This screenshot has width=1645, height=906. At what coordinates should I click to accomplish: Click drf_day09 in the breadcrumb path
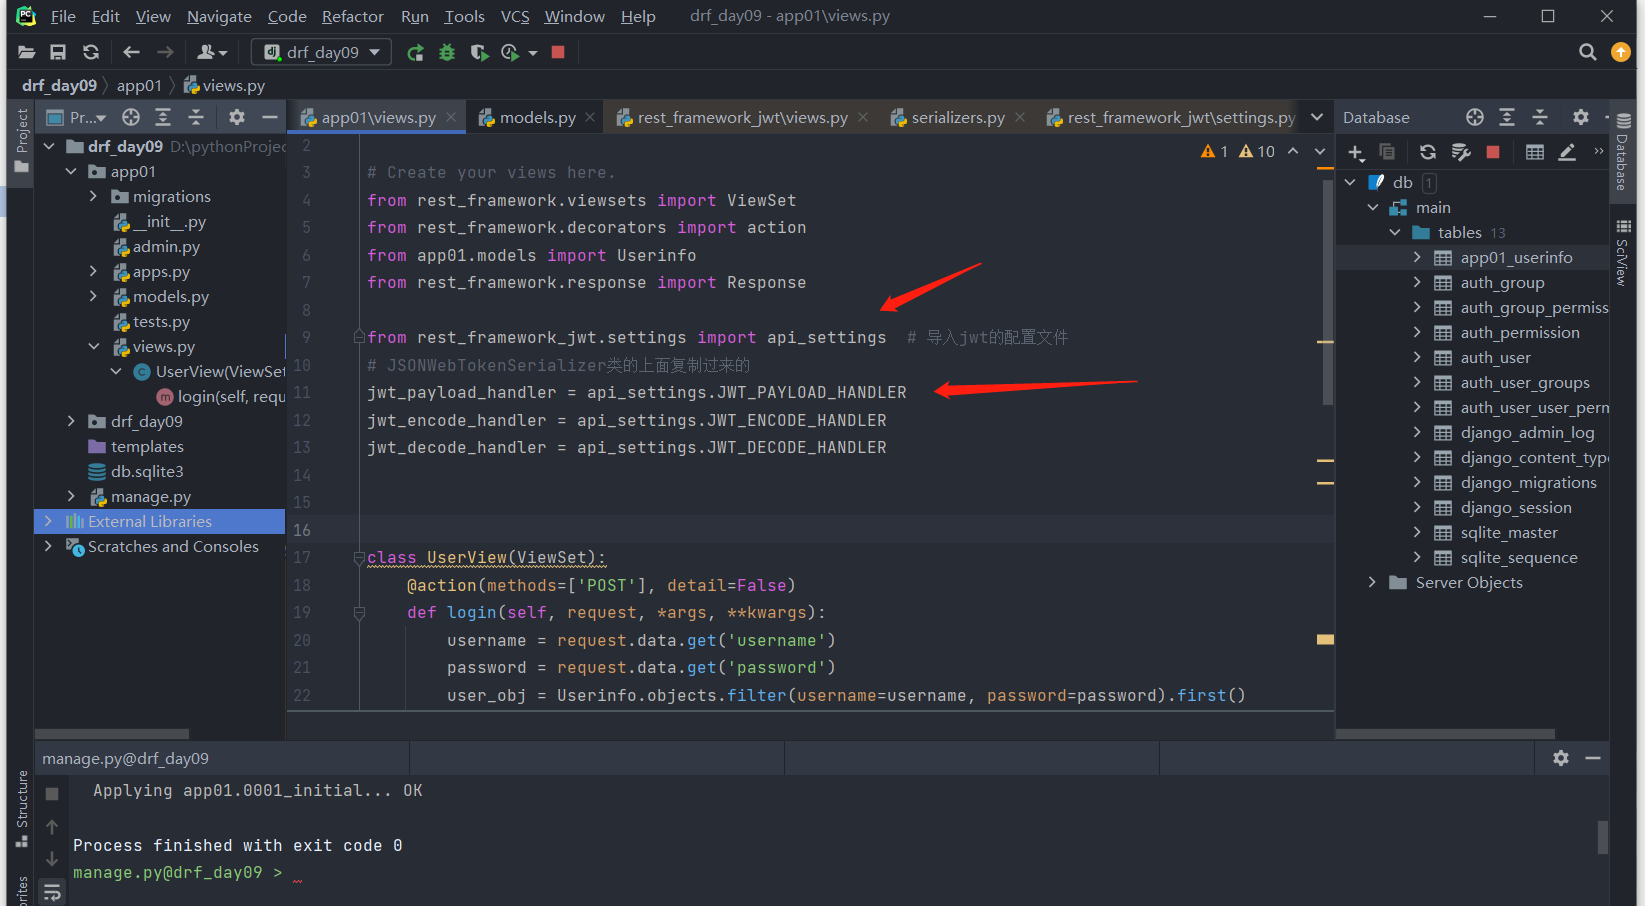(59, 86)
